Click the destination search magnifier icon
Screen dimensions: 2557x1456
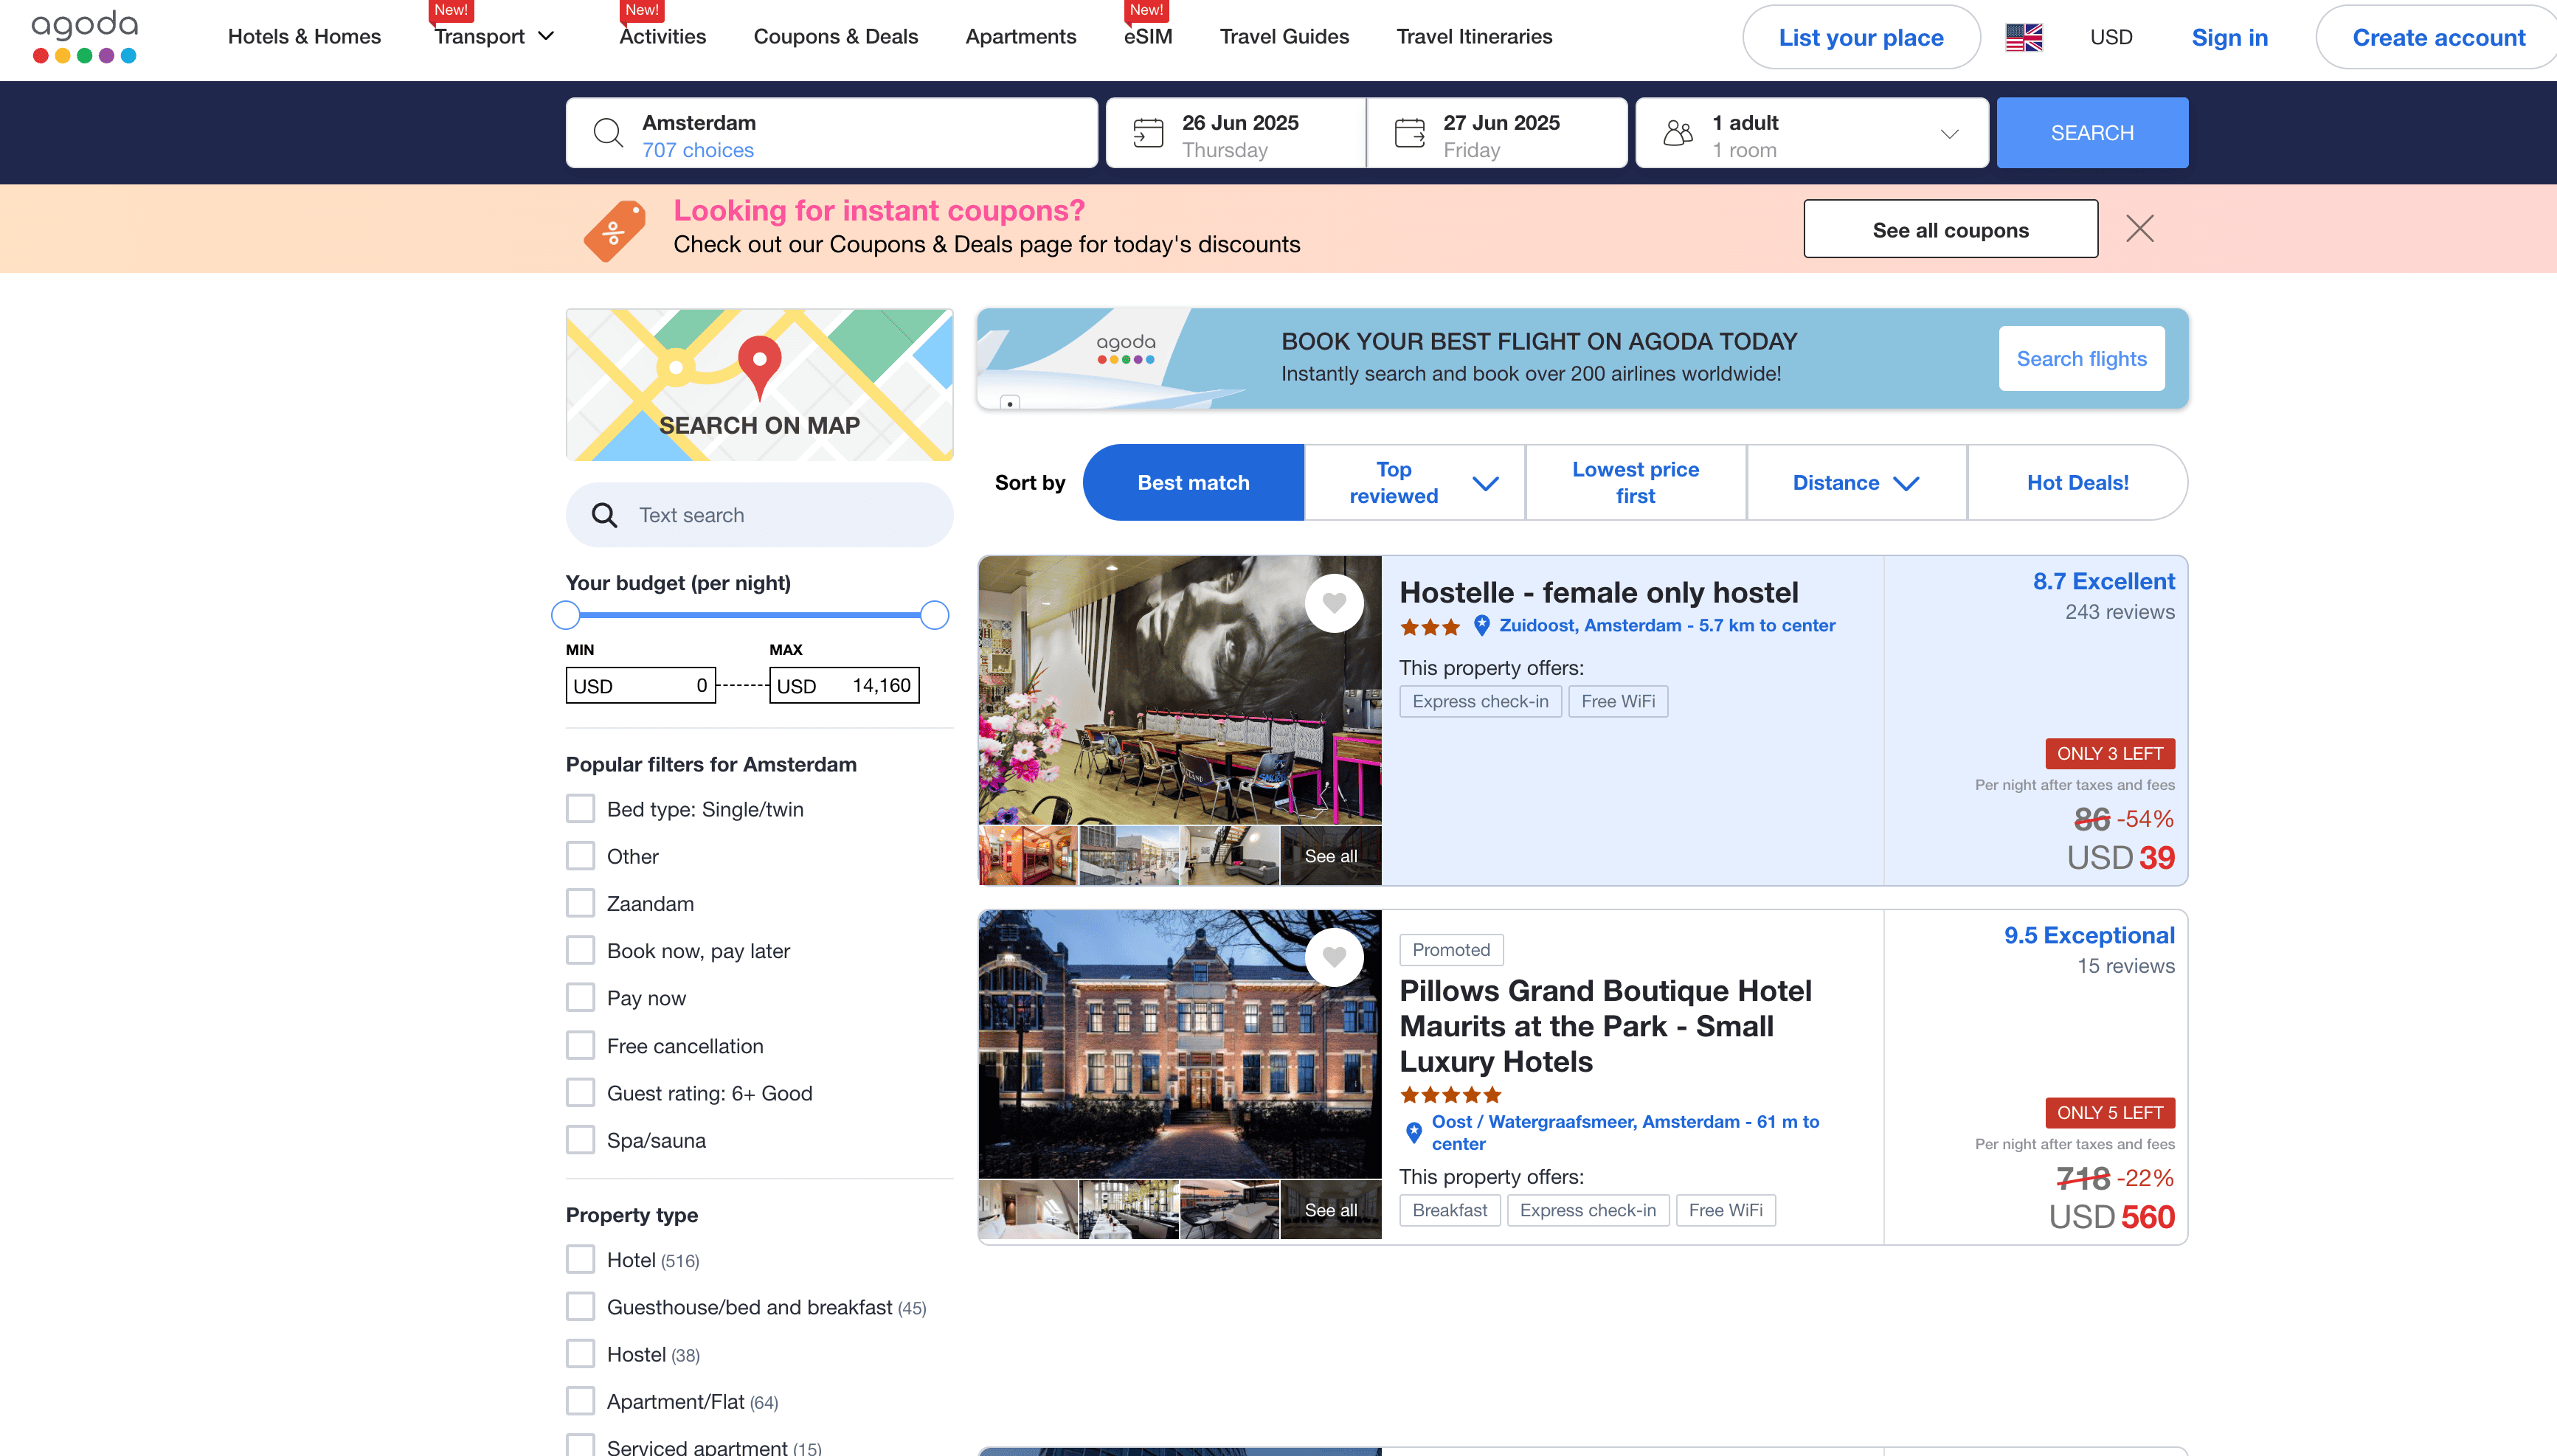[x=608, y=133]
